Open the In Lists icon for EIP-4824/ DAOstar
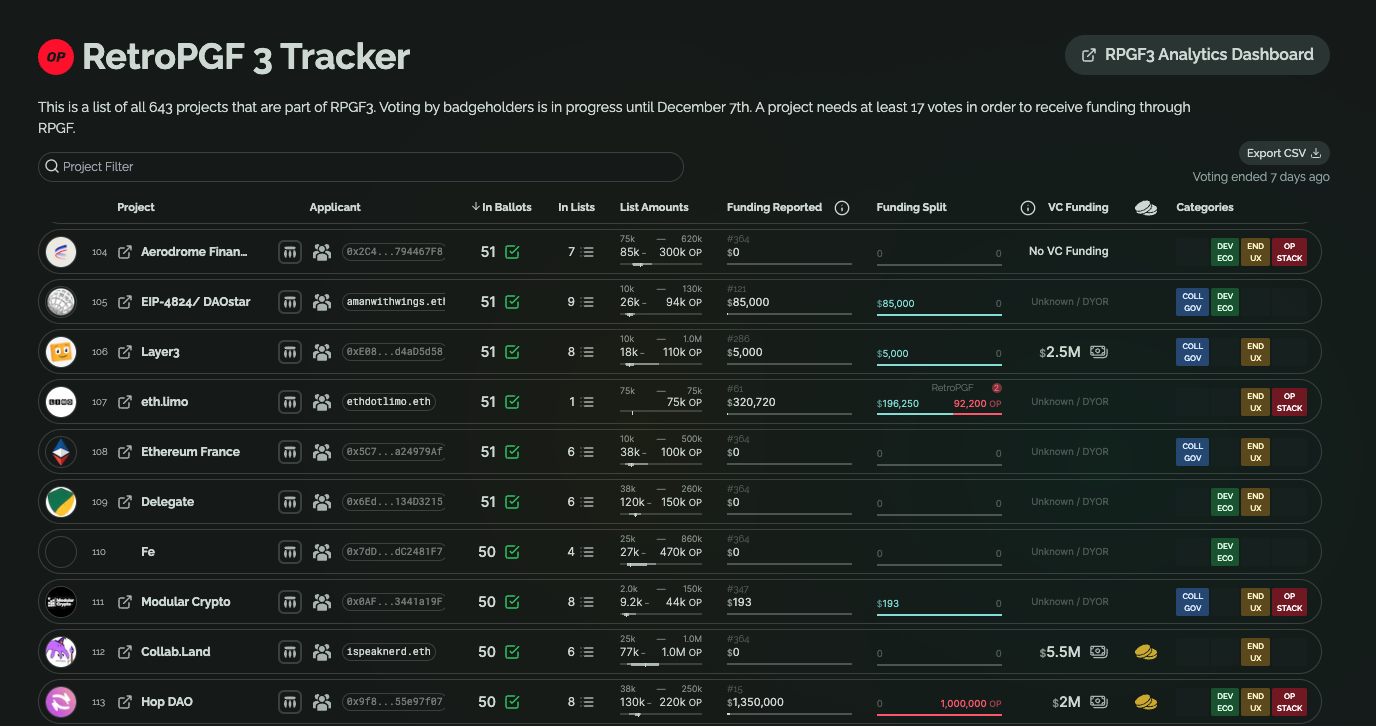 [x=588, y=302]
